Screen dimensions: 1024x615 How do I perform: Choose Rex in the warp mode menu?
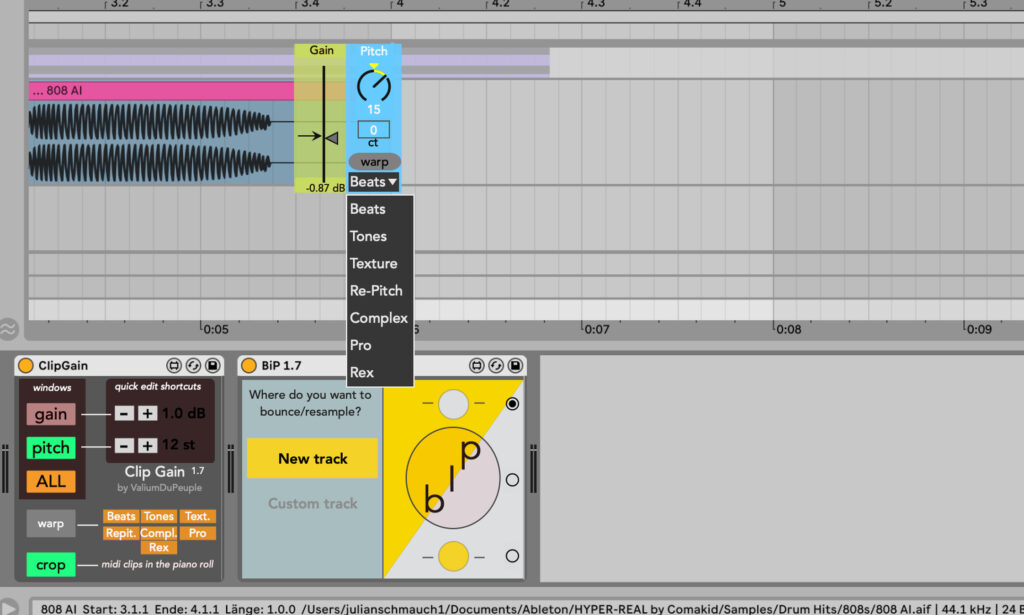pyautogui.click(x=380, y=373)
